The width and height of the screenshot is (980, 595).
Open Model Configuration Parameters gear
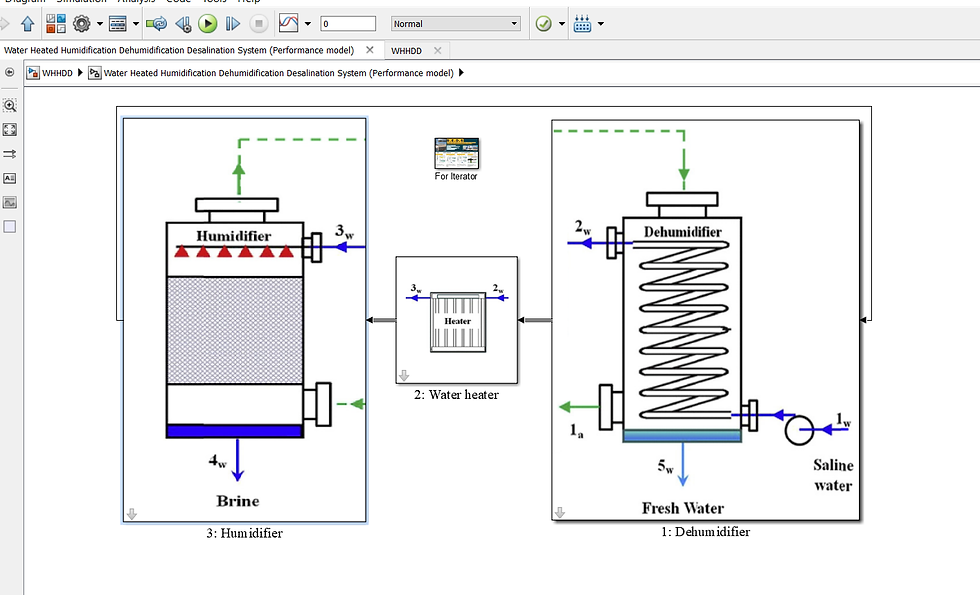(82, 24)
